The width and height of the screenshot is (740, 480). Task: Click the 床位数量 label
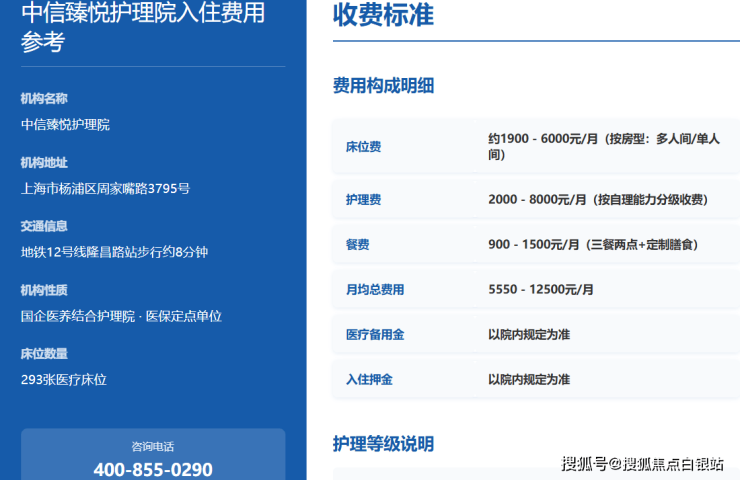click(x=44, y=354)
